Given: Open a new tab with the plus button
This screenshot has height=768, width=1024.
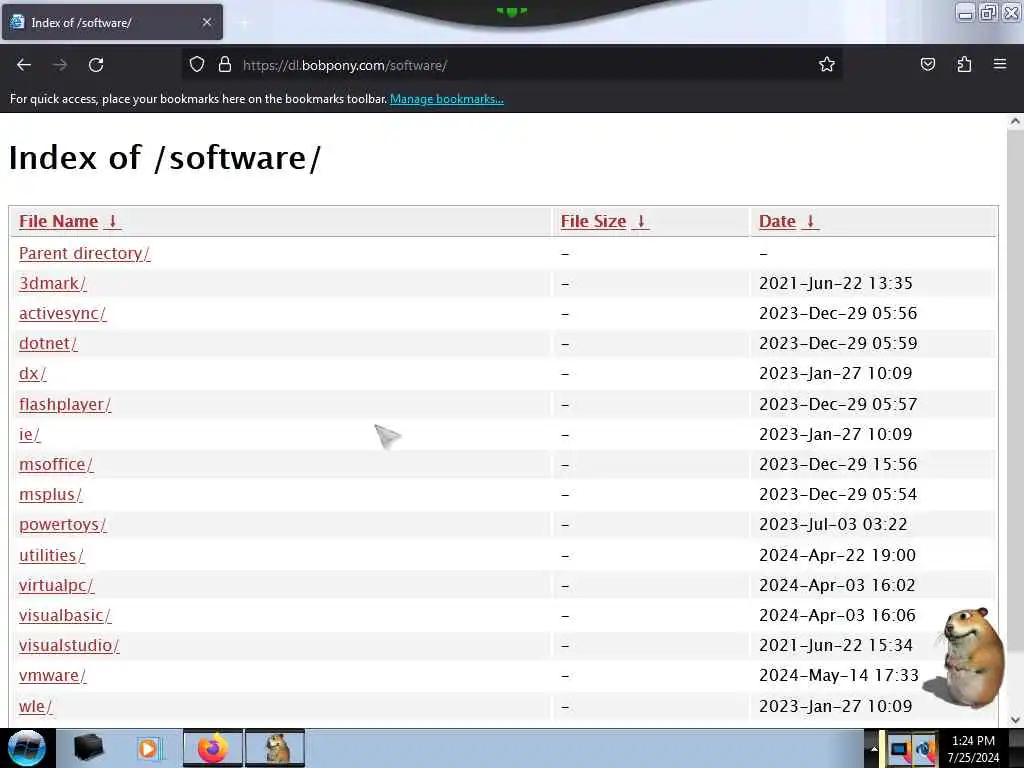Looking at the screenshot, I should [244, 23].
